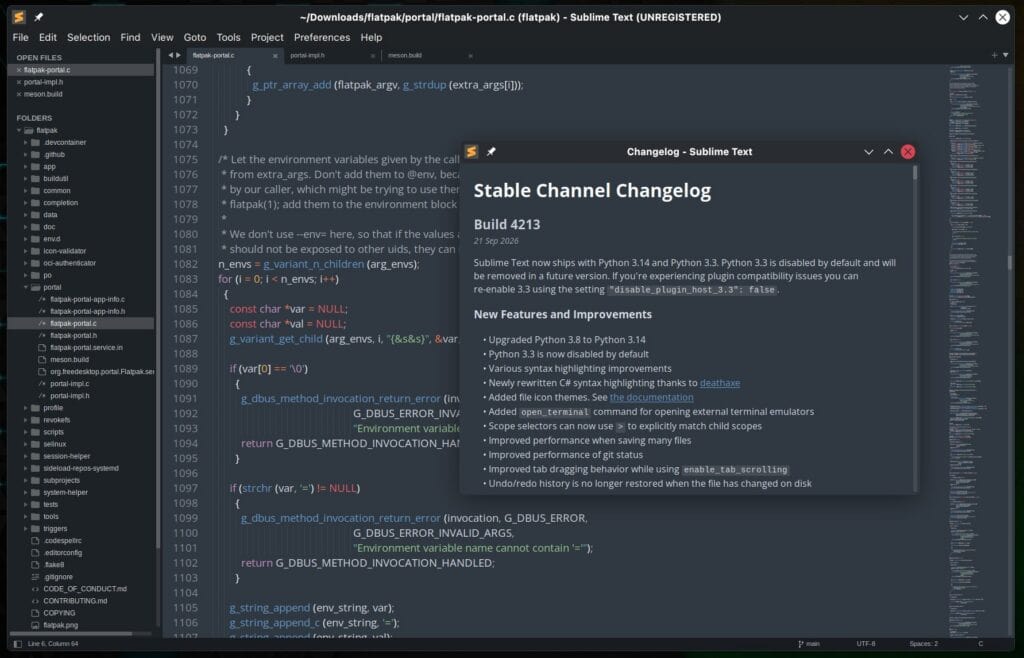Maximize the Changelog window with up chevron
Screen dimensions: 1024x658
pyautogui.click(x=888, y=151)
